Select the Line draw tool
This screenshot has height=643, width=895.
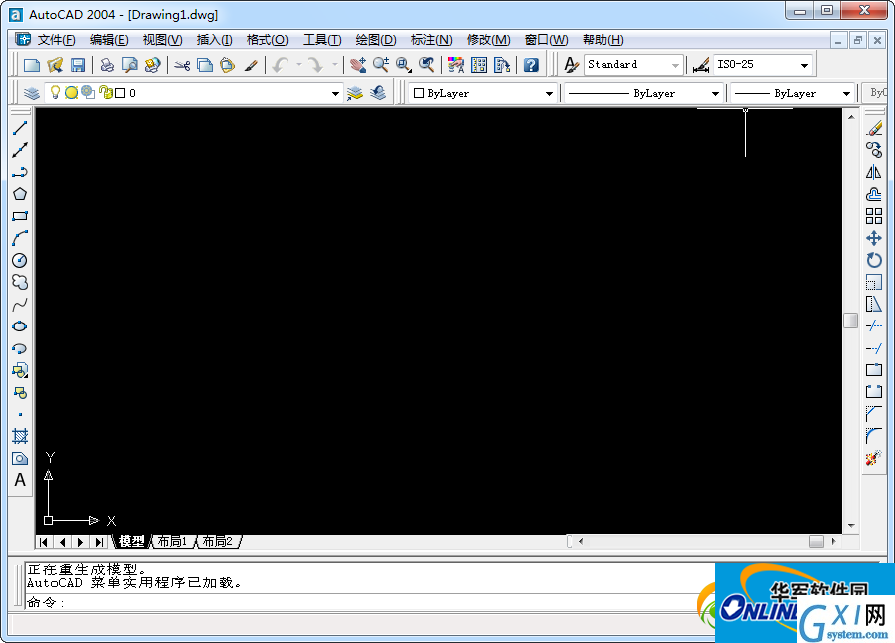point(20,128)
